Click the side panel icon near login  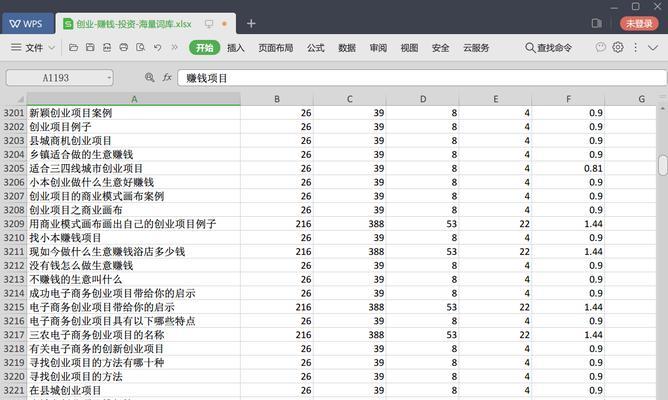click(x=597, y=23)
